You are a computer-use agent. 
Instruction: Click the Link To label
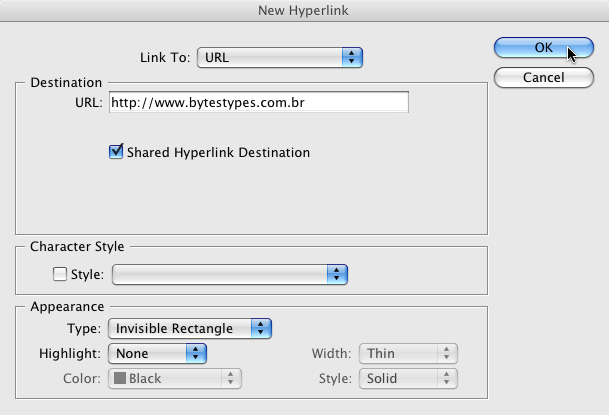click(x=165, y=57)
